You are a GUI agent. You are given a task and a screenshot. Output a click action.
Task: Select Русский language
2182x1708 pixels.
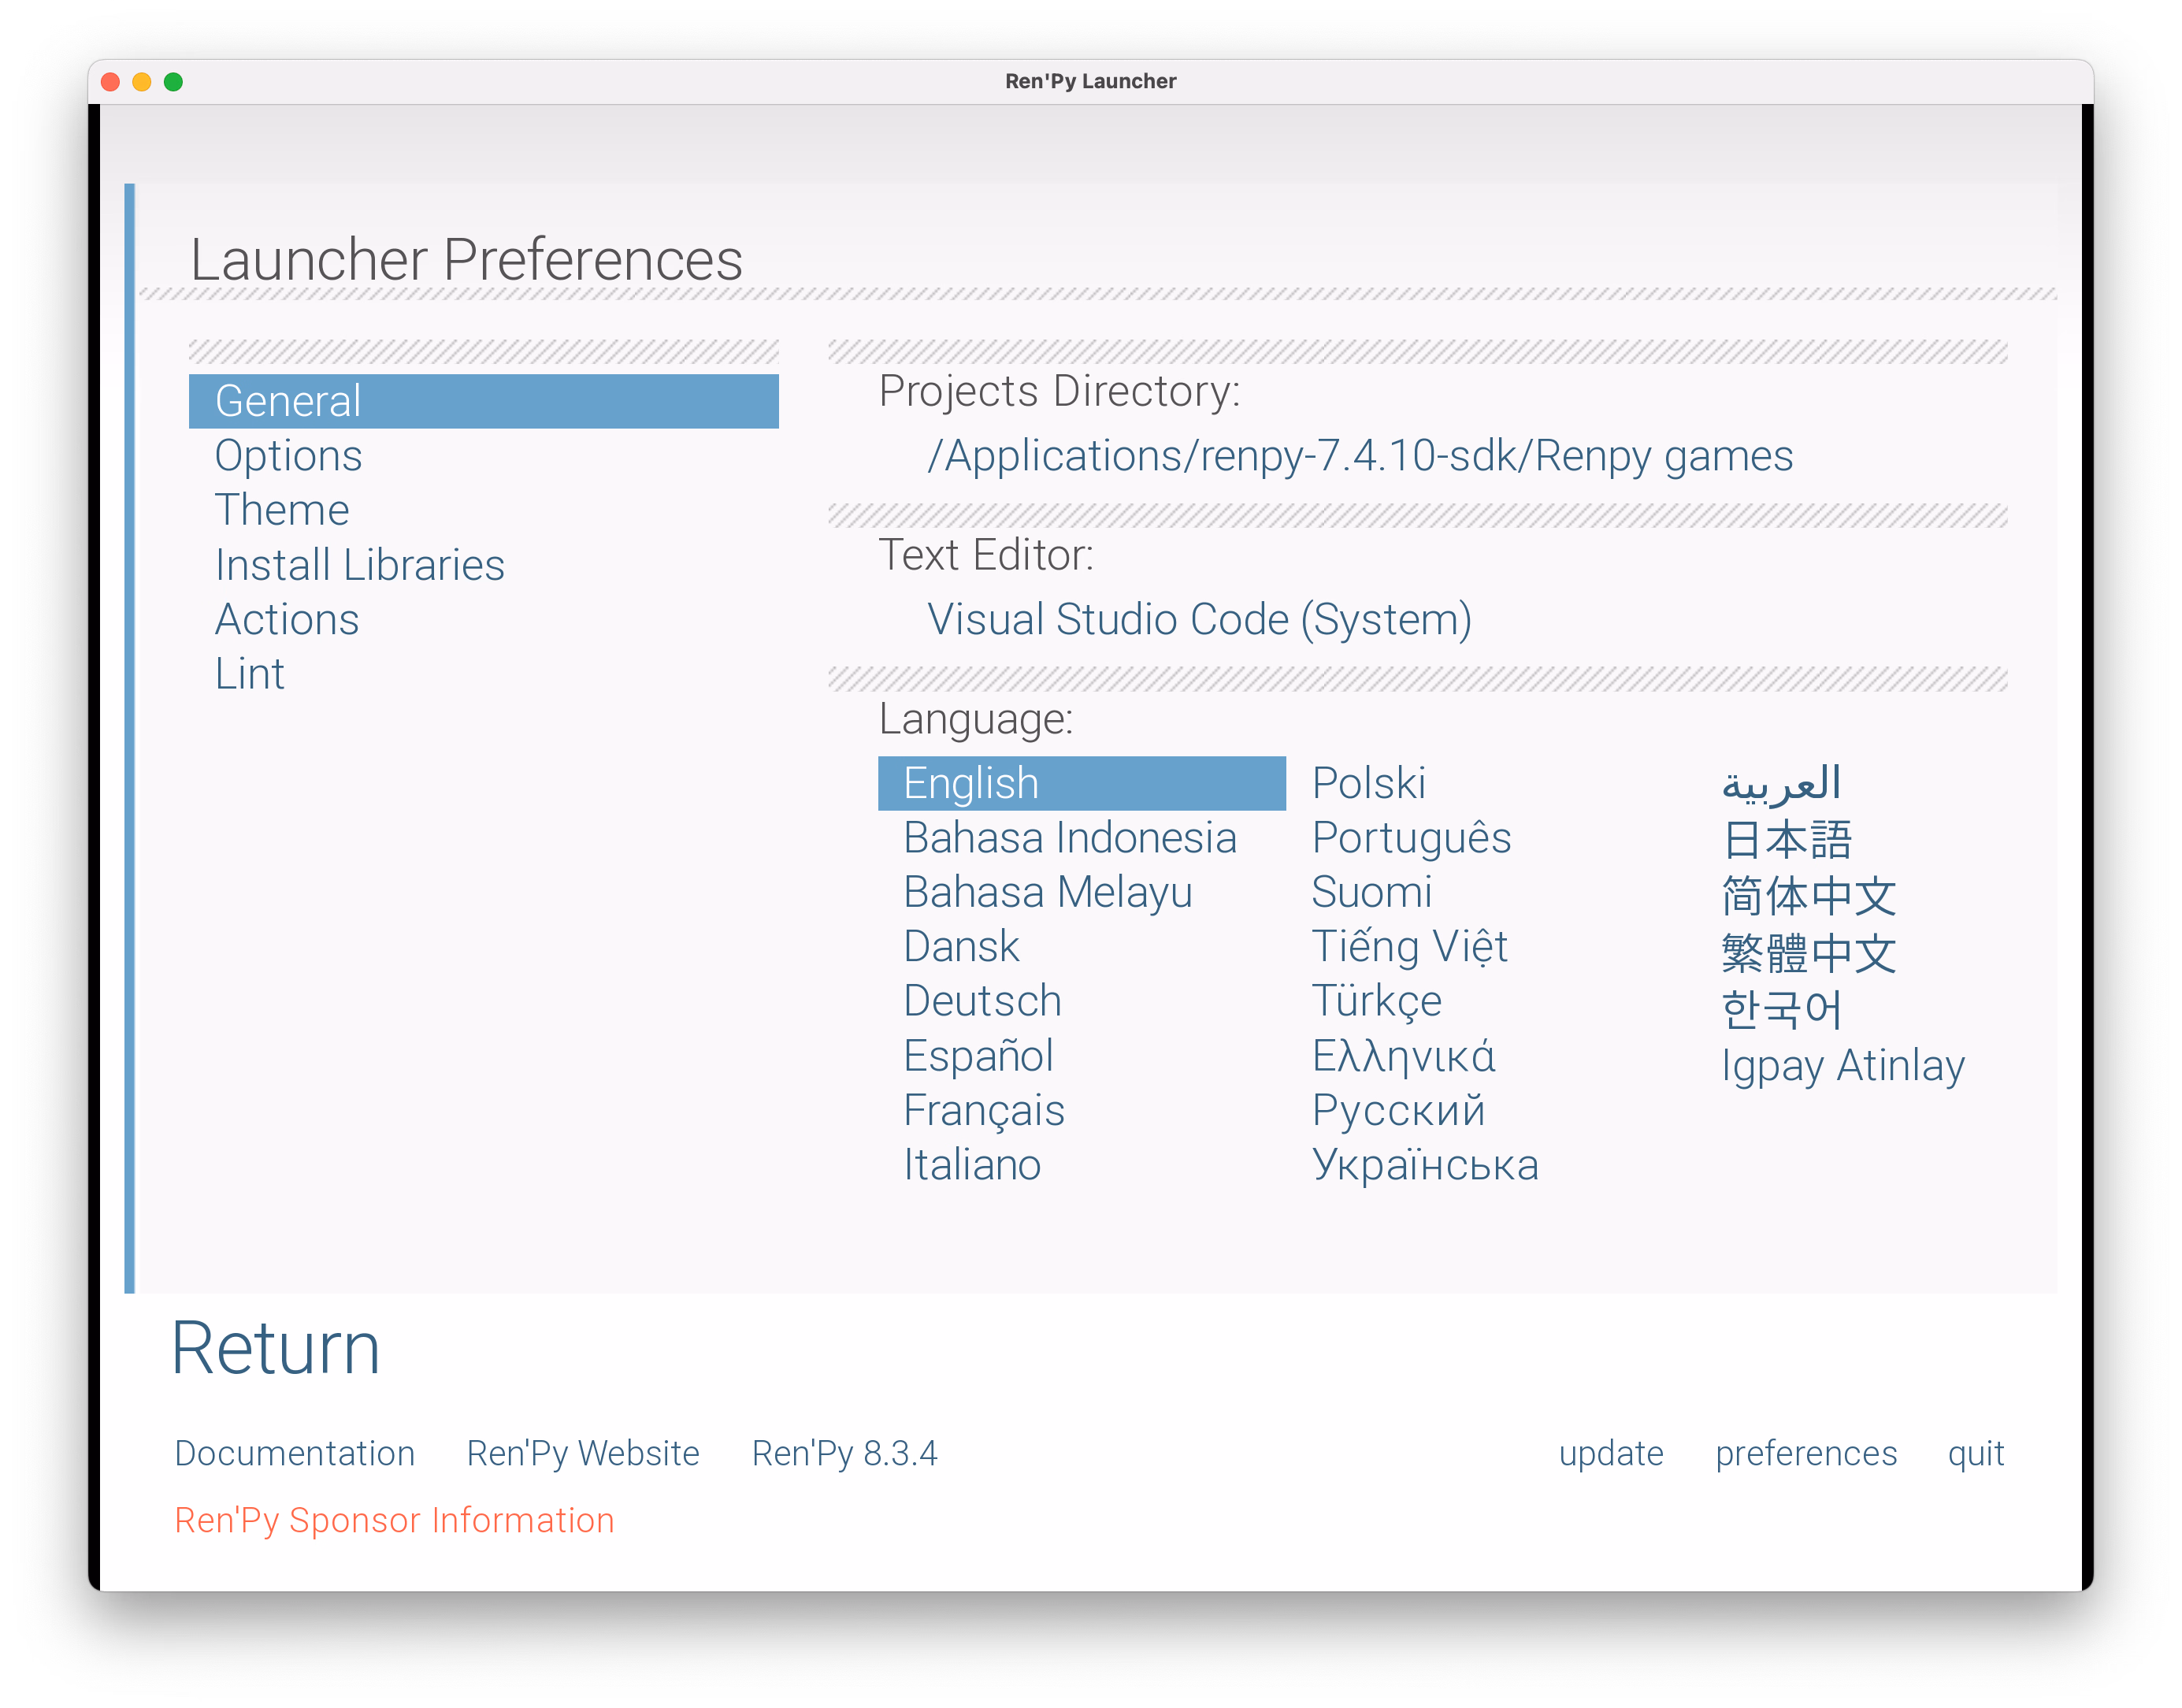click(x=1398, y=1110)
